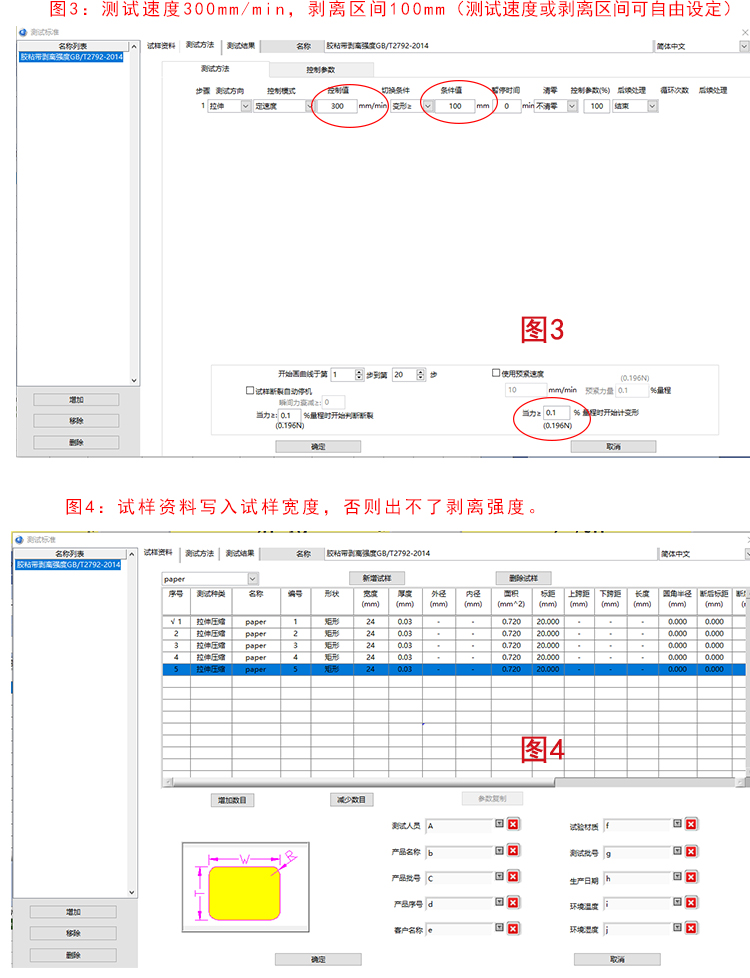Viewport: 750px width, 978px height.
Task: Click red delete icon beside 产品批号 field
Action: point(513,878)
